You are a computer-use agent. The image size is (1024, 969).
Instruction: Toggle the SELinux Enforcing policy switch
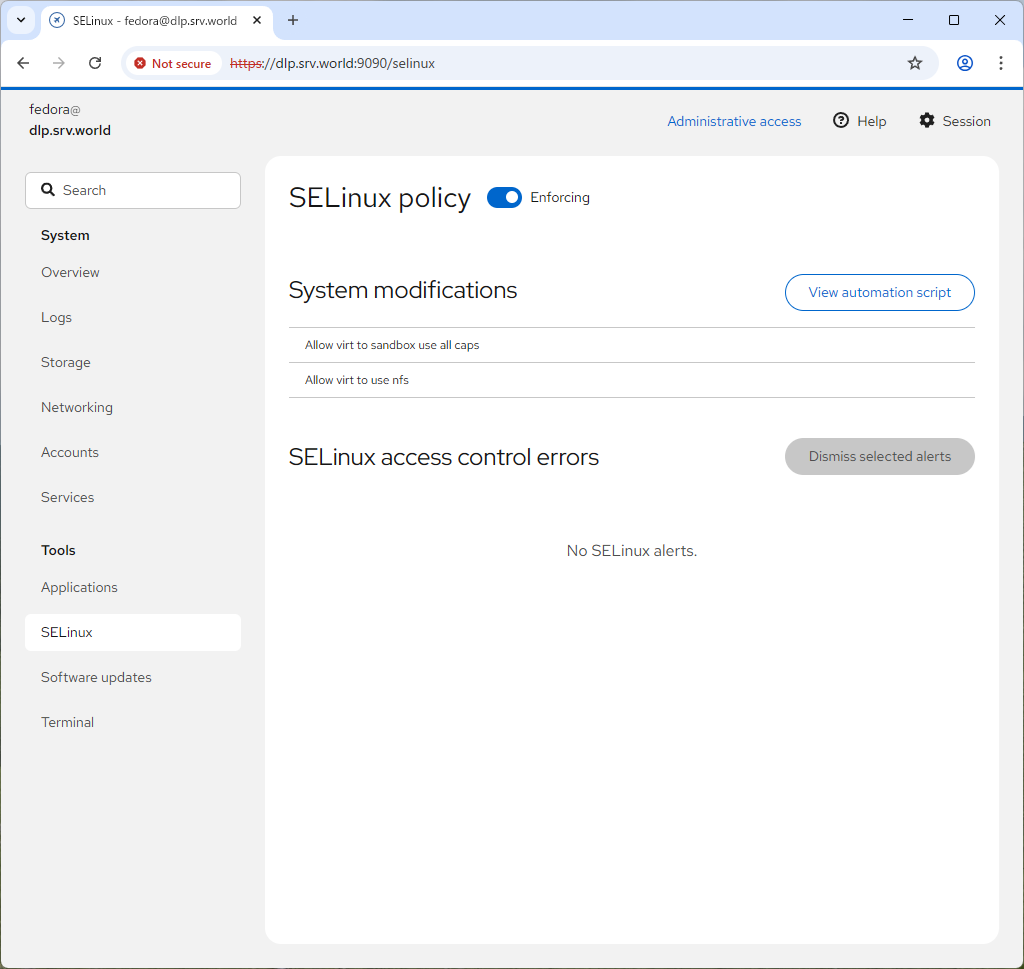504,198
